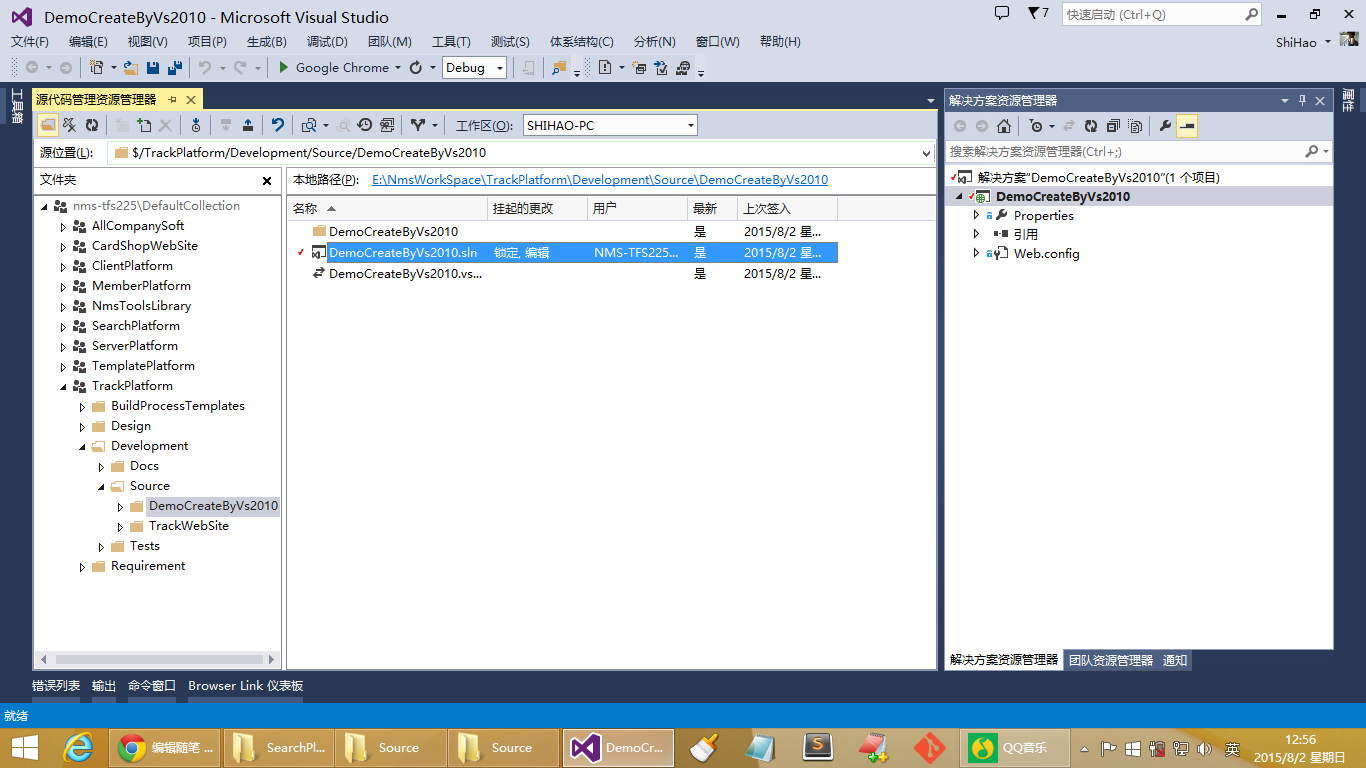Open the 工具(T) menu
Image resolution: width=1366 pixels, height=768 pixels.
[x=451, y=41]
